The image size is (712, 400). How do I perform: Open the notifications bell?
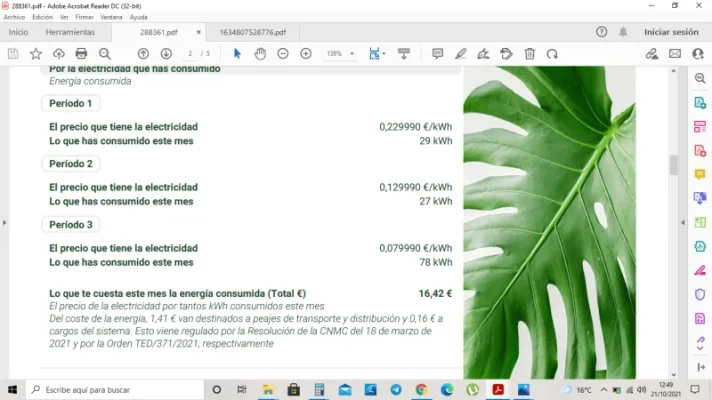623,32
